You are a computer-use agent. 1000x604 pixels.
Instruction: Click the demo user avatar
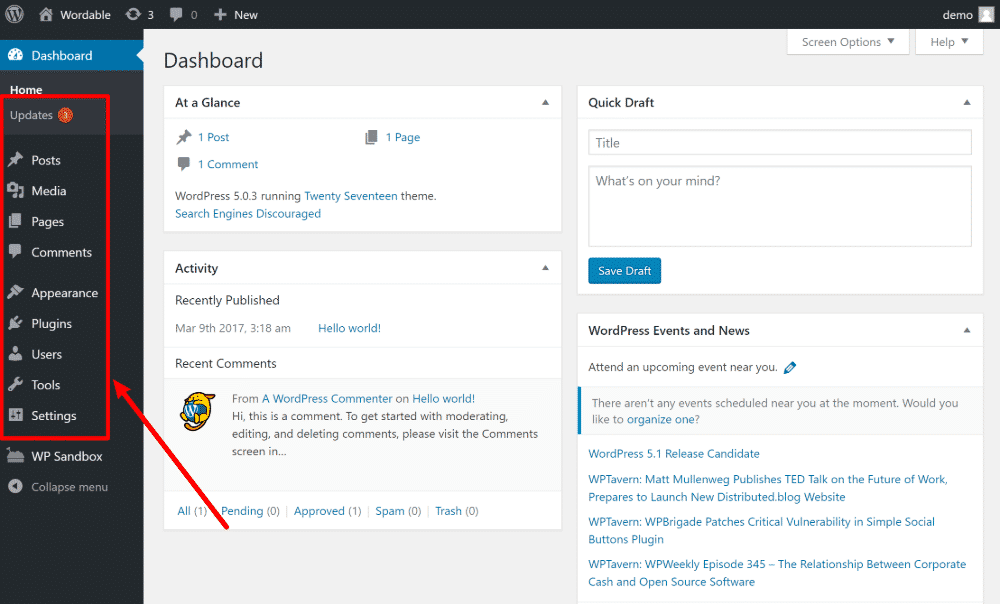pyautogui.click(x=987, y=14)
